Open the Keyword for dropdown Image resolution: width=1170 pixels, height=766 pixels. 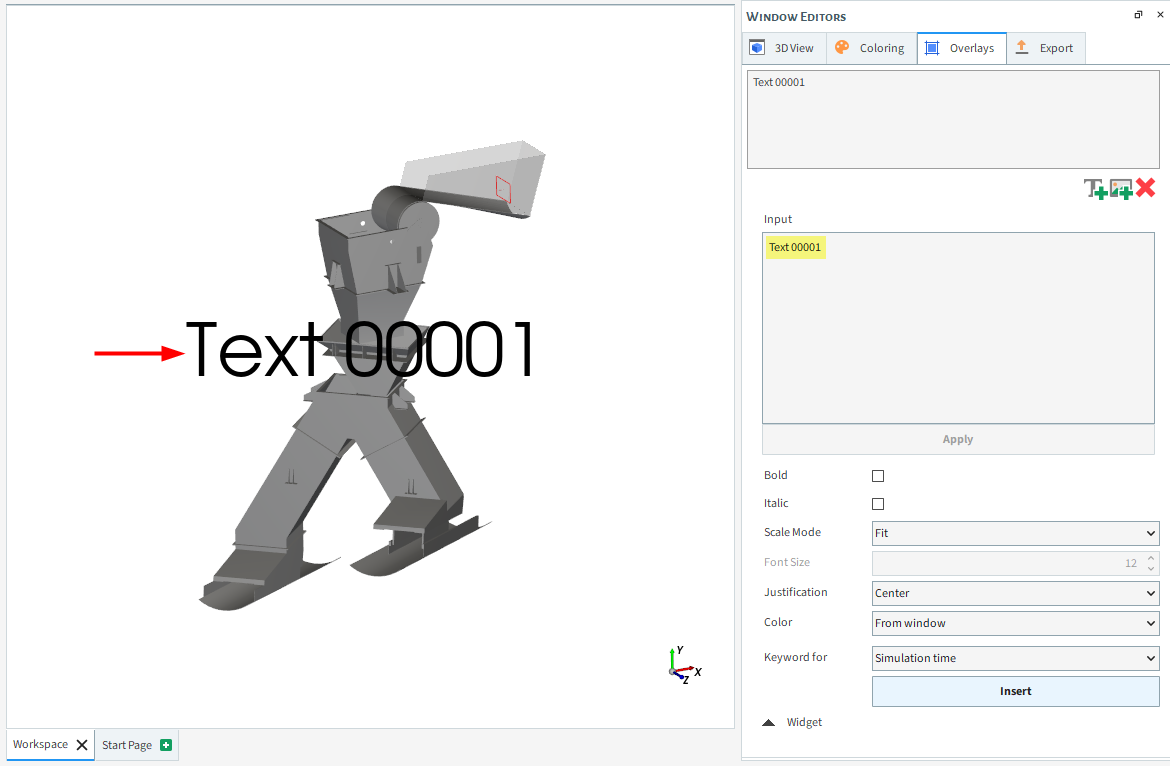click(x=1015, y=658)
